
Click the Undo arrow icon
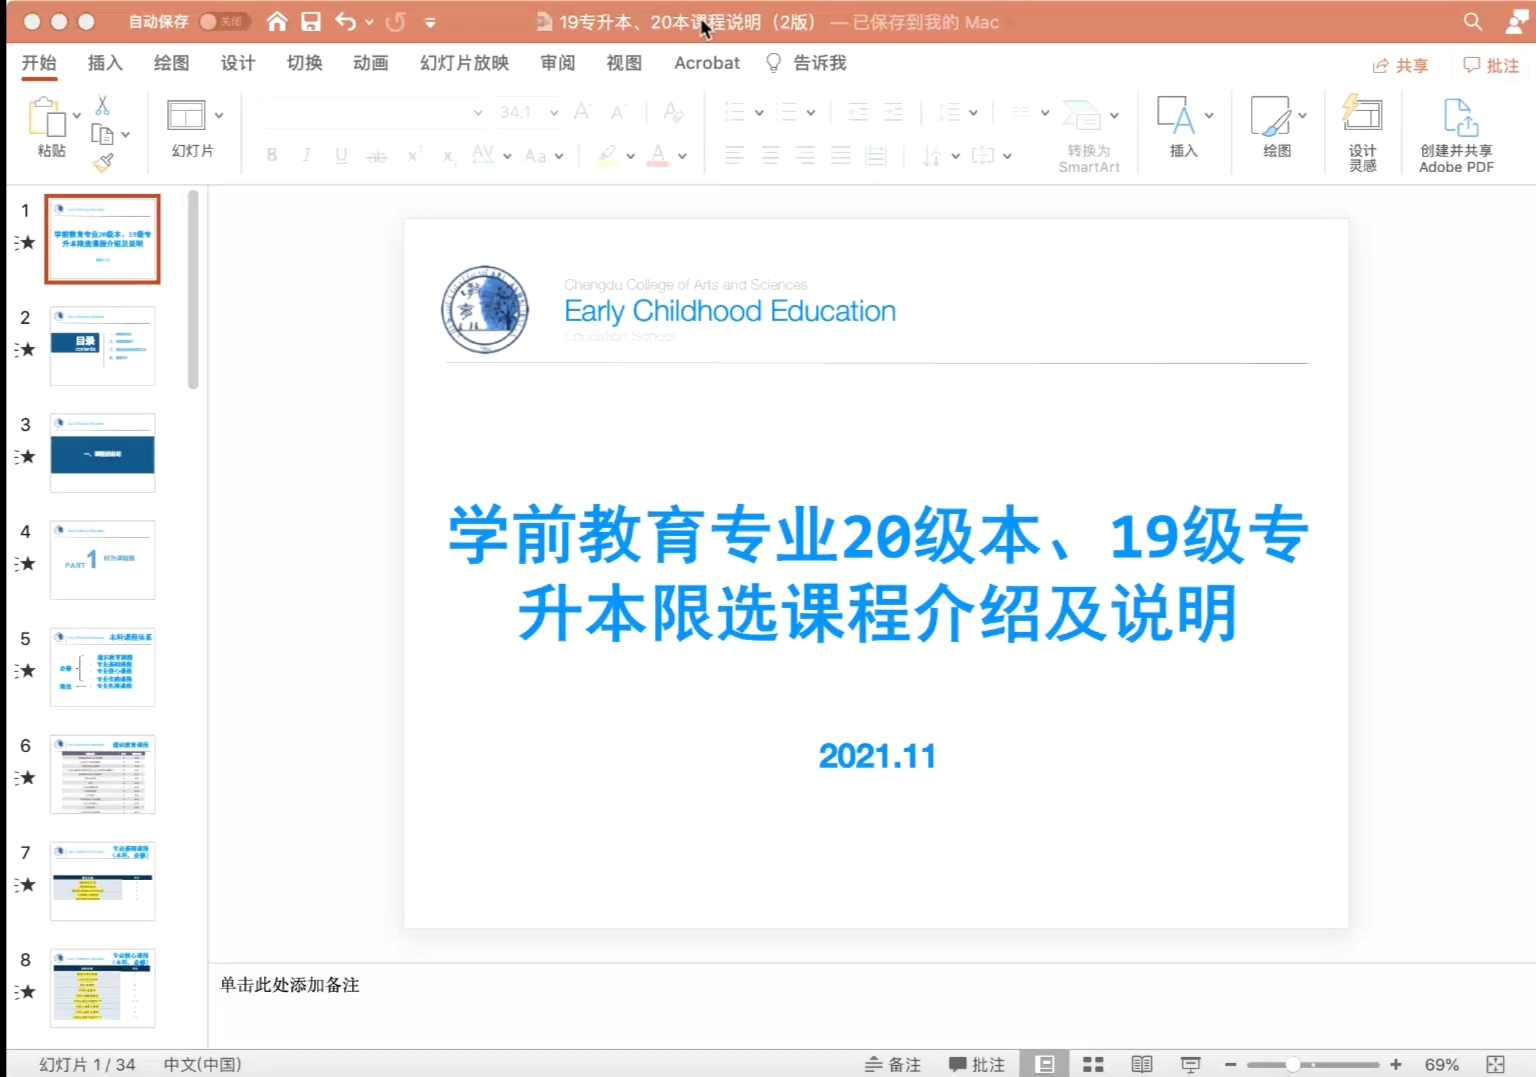point(346,21)
